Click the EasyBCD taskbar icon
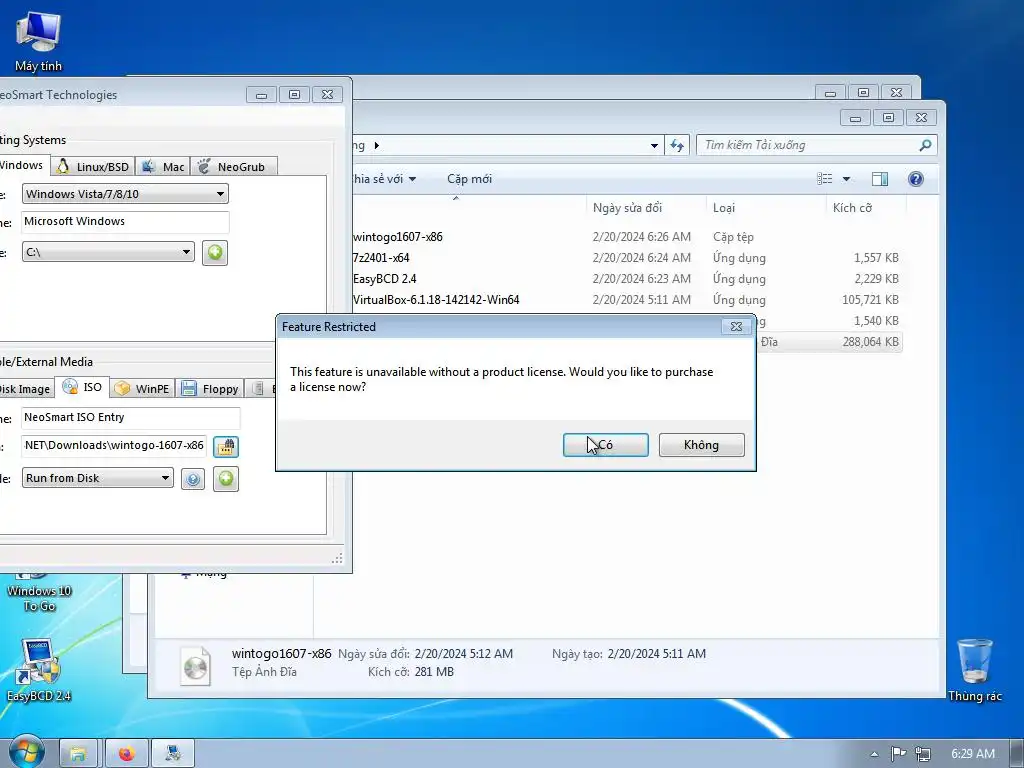This screenshot has width=1024, height=768. point(173,754)
